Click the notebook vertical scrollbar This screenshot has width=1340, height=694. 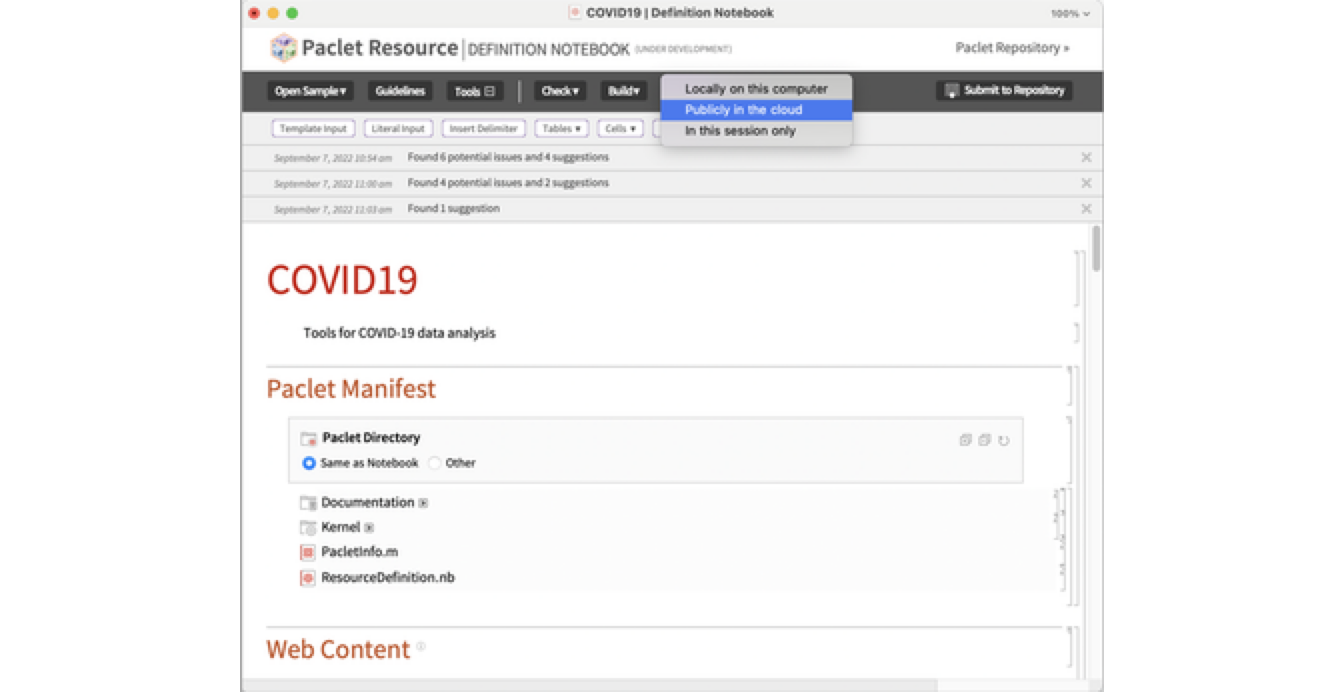[x=1096, y=250]
